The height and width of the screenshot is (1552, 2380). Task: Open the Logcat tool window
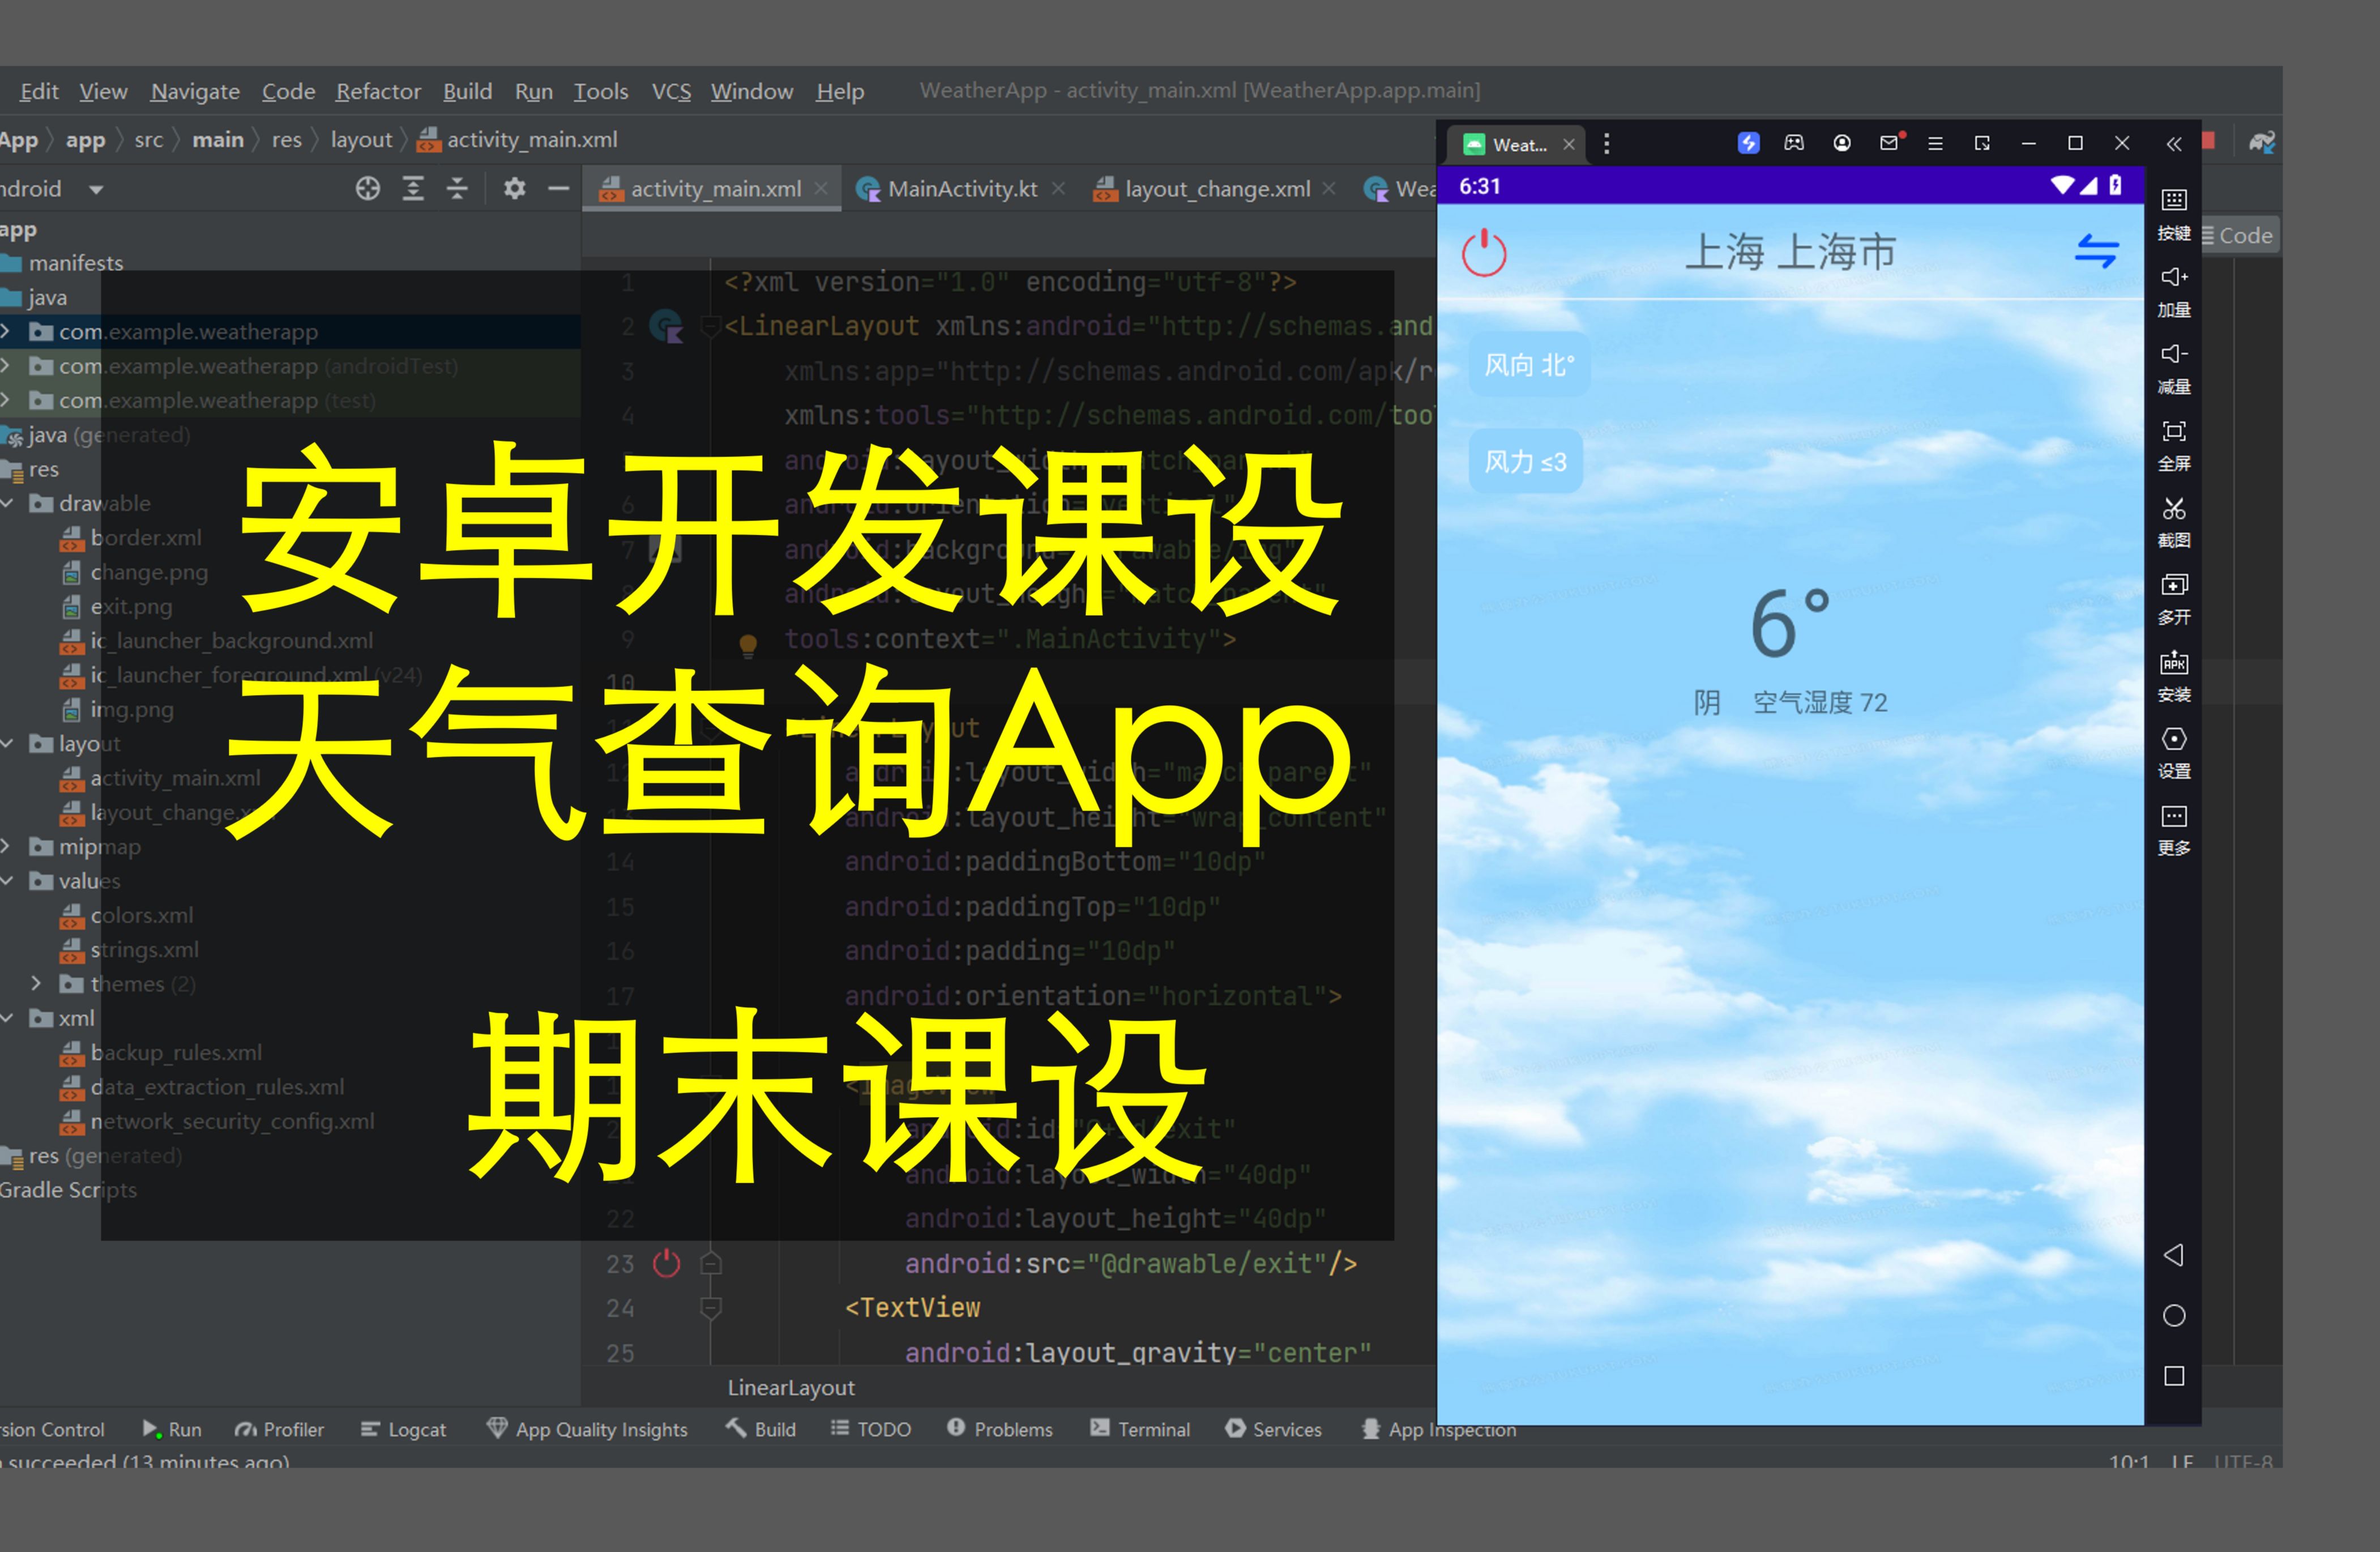click(x=403, y=1429)
